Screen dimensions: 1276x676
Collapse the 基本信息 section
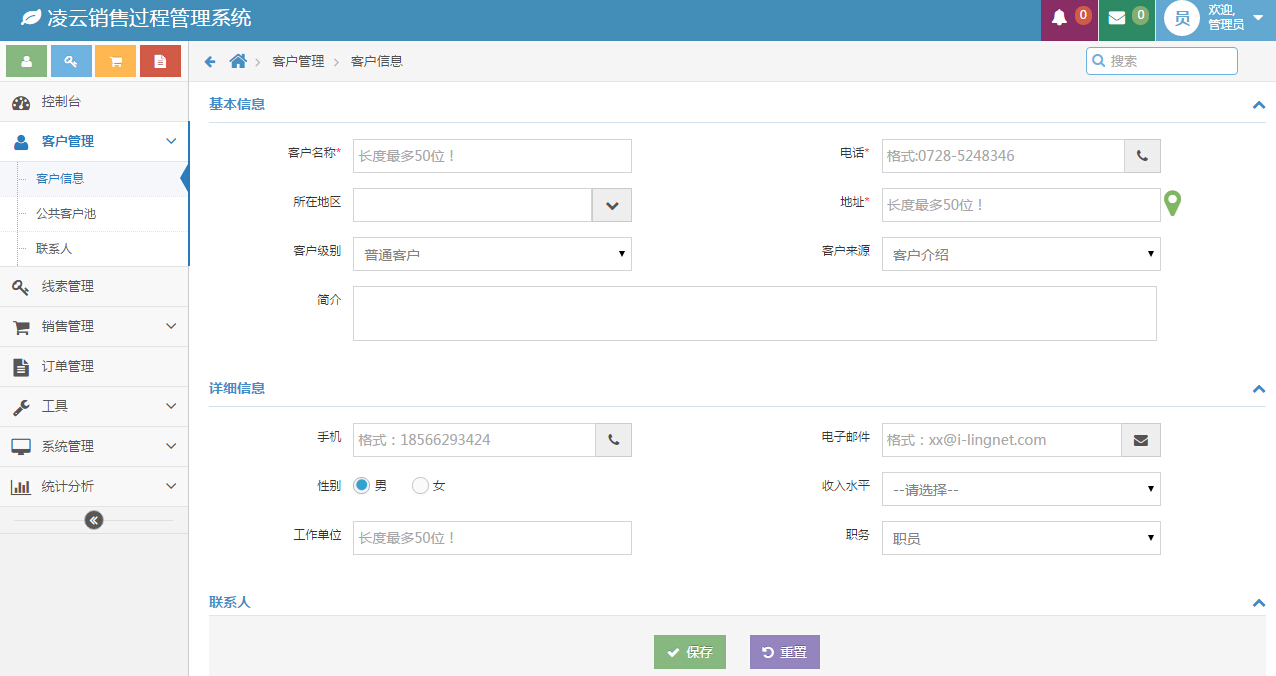(1259, 104)
